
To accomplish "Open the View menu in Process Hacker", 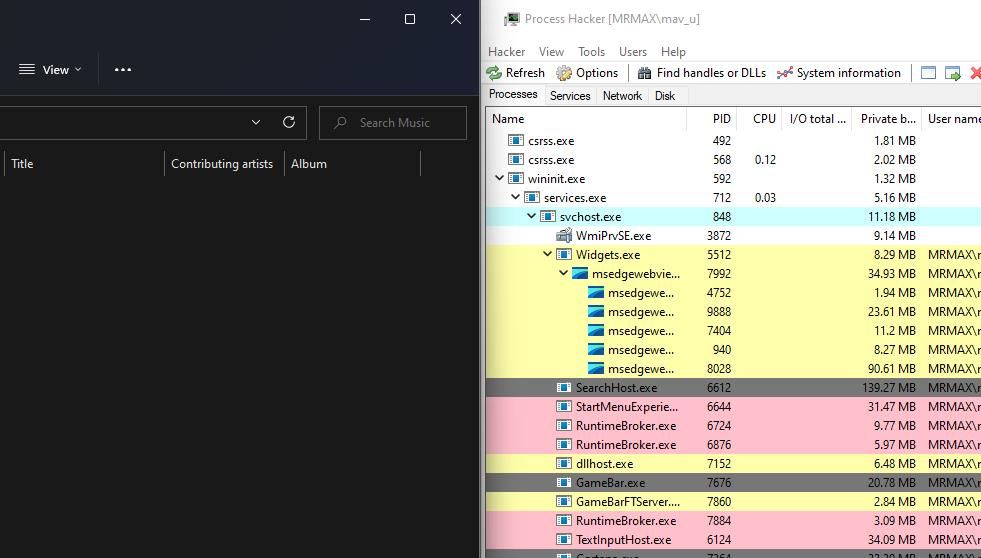I will coord(551,52).
